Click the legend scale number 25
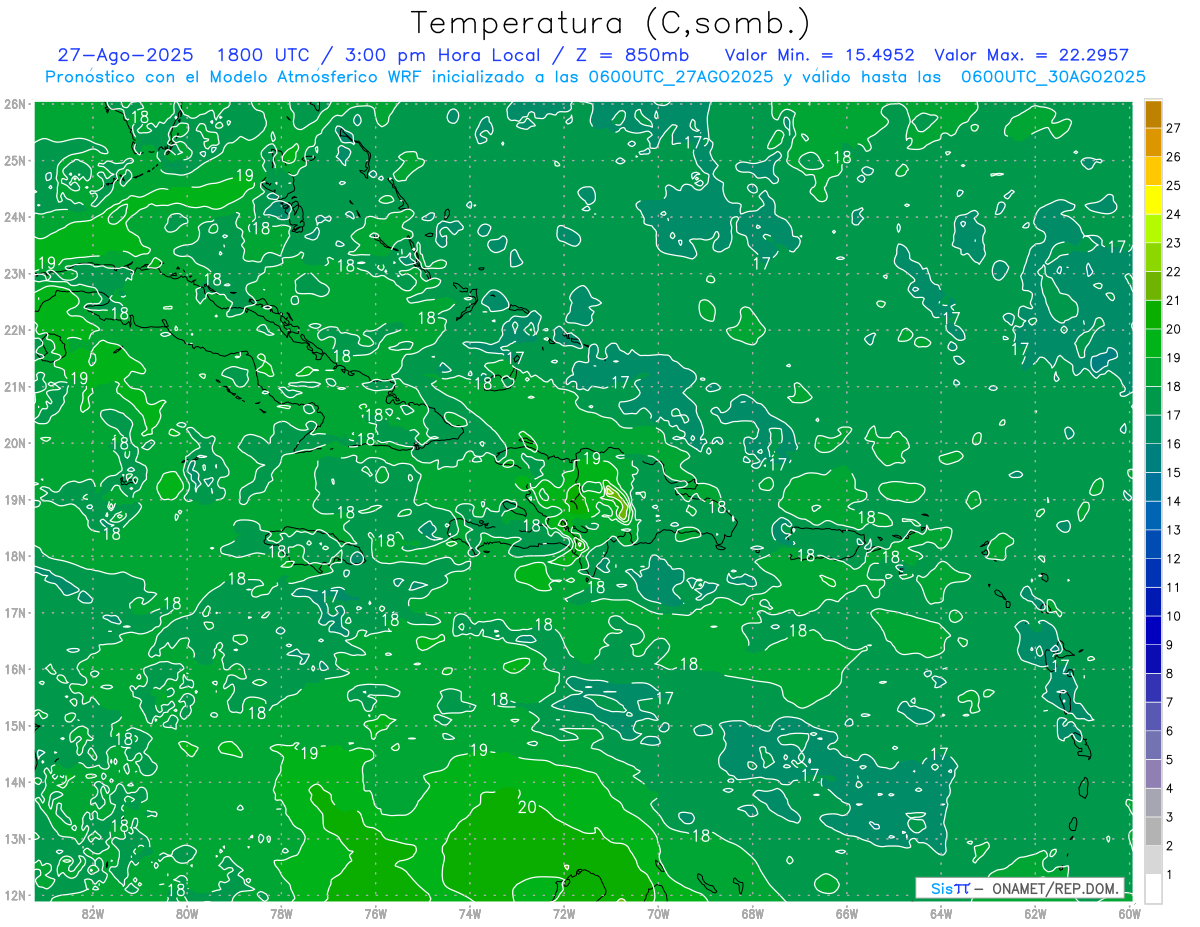Image resolution: width=1200 pixels, height=927 pixels. coord(1173,186)
